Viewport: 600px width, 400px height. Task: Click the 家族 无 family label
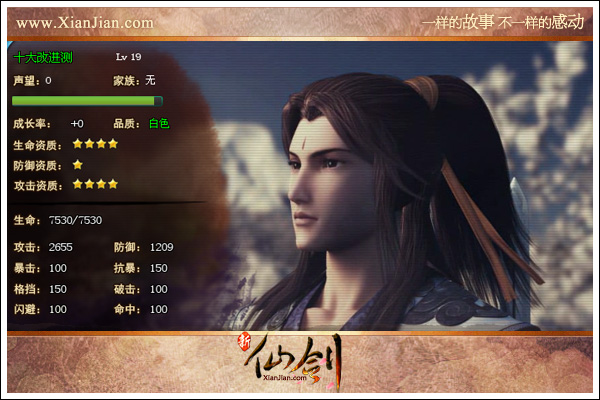pyautogui.click(x=134, y=80)
